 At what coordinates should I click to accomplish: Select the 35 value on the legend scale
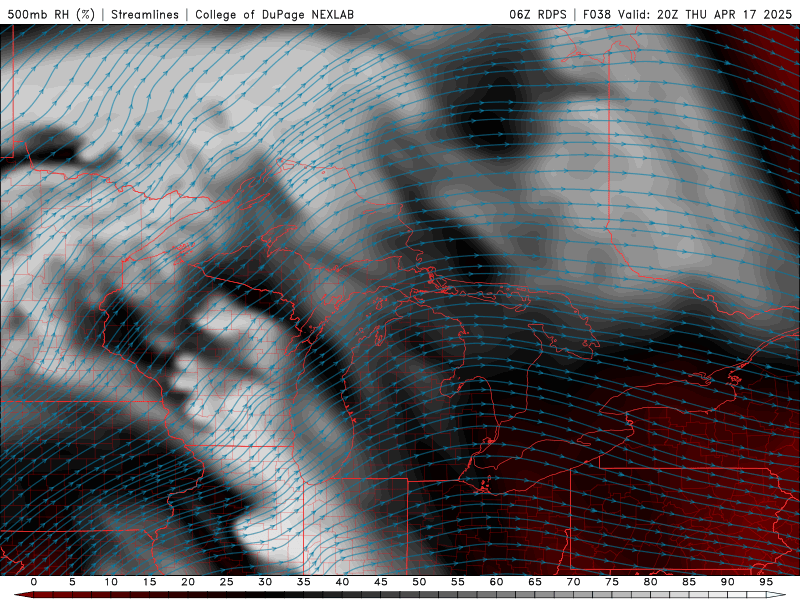point(303,582)
